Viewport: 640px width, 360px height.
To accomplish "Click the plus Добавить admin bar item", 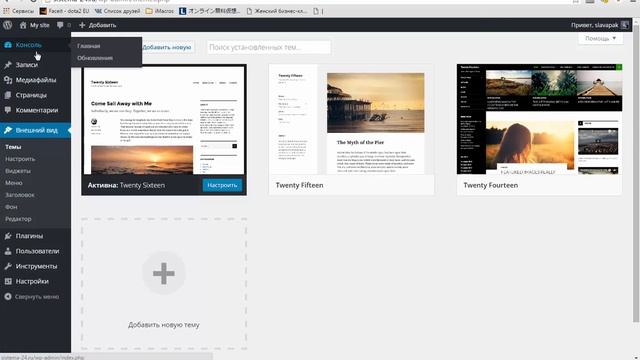I will pos(98,25).
